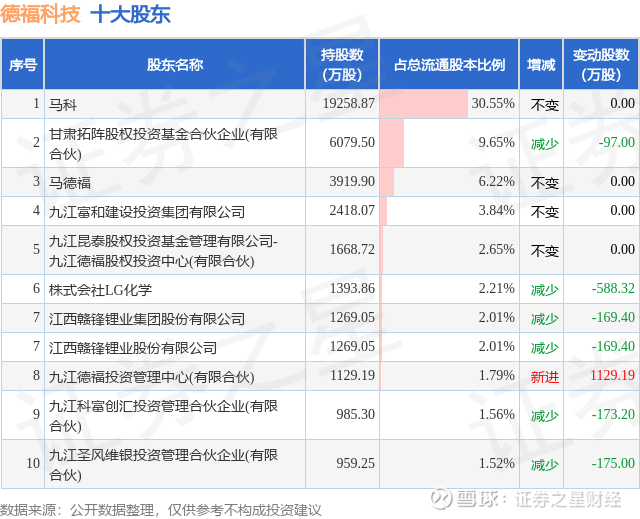Click shareholder 甘肃拓阵股权投资基金合伙企业

coord(163,144)
